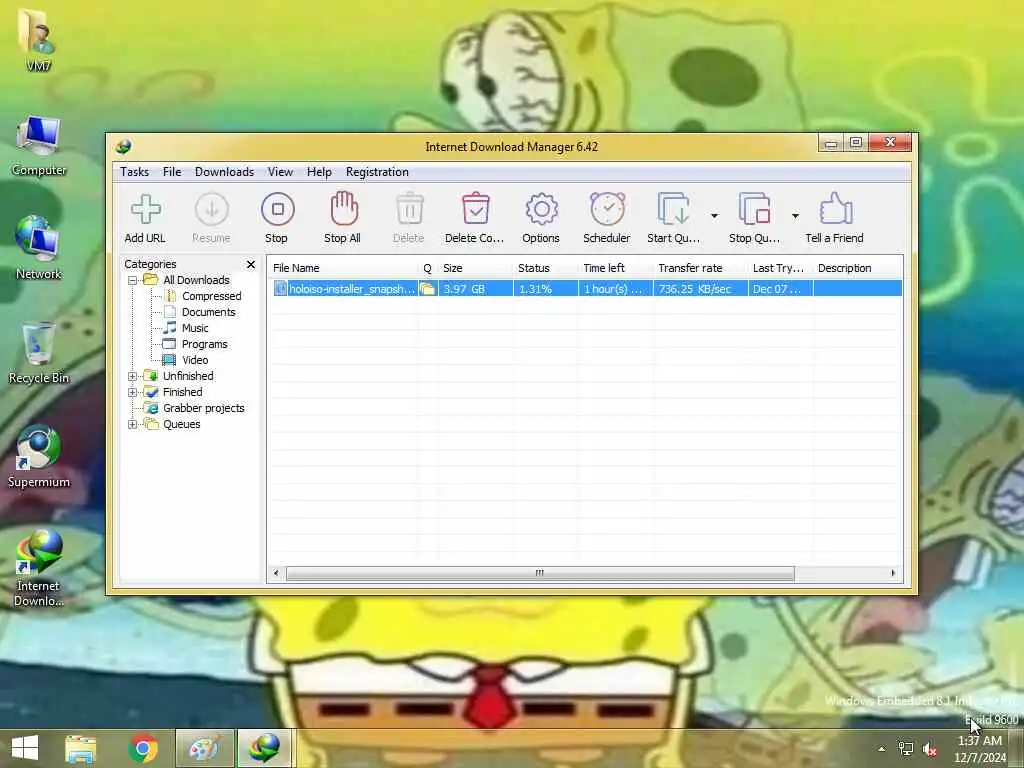Click the queue folder icon in download row
Image resolution: width=1024 pixels, height=768 pixels.
427,289
